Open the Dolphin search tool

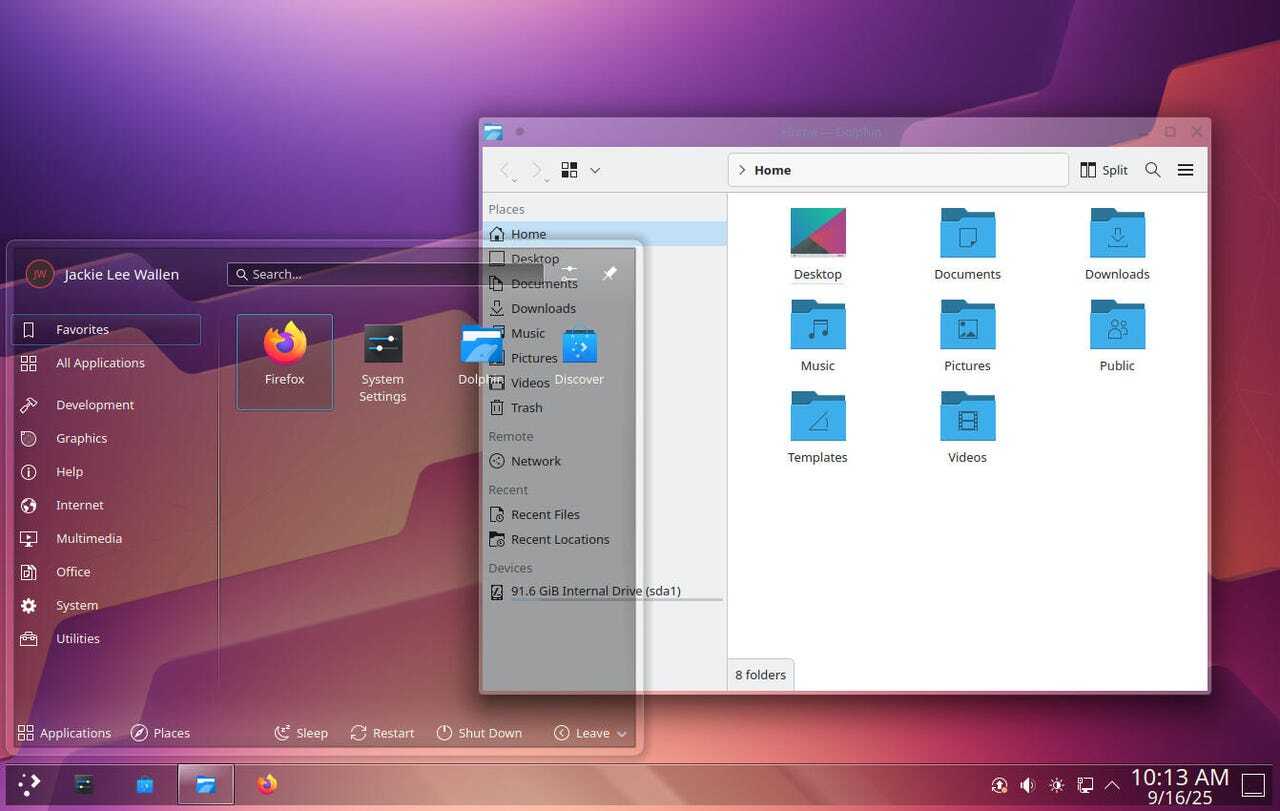1152,169
